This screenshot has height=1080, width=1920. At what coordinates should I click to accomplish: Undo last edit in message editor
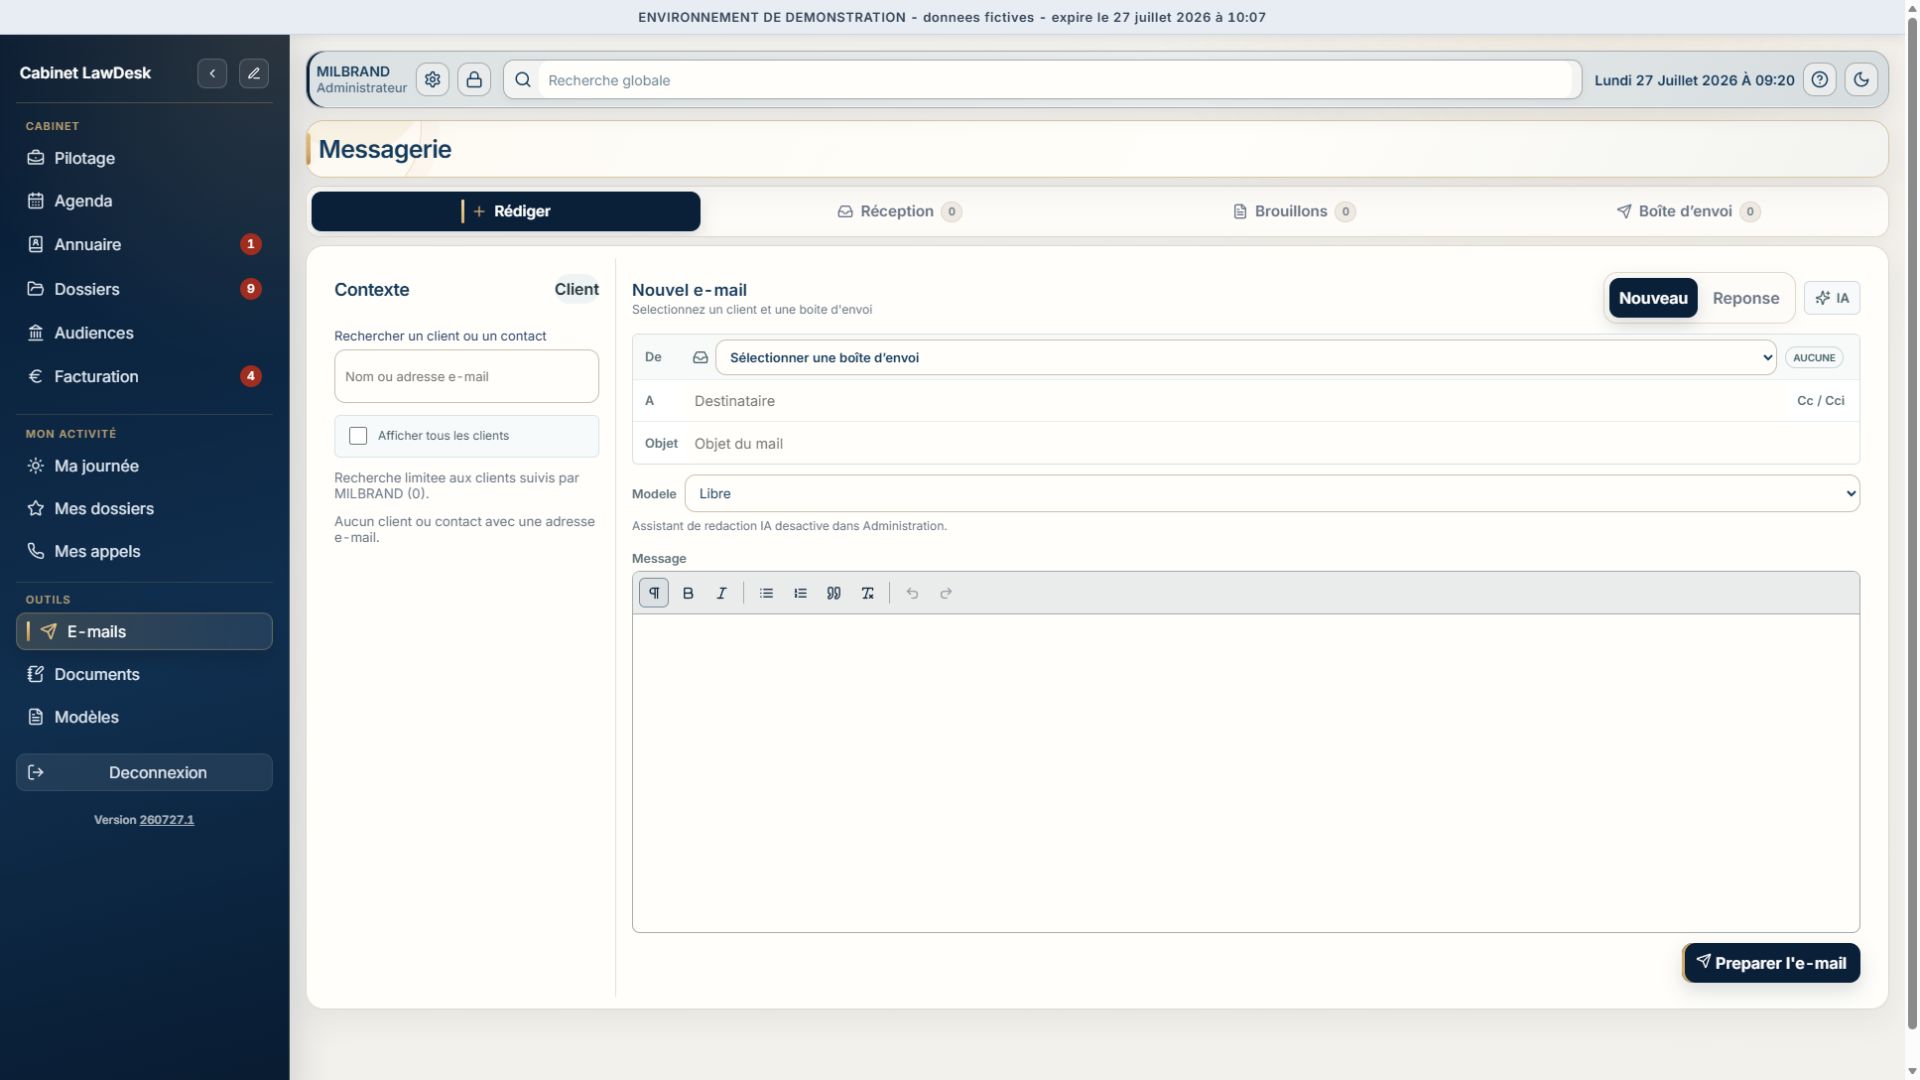[912, 593]
